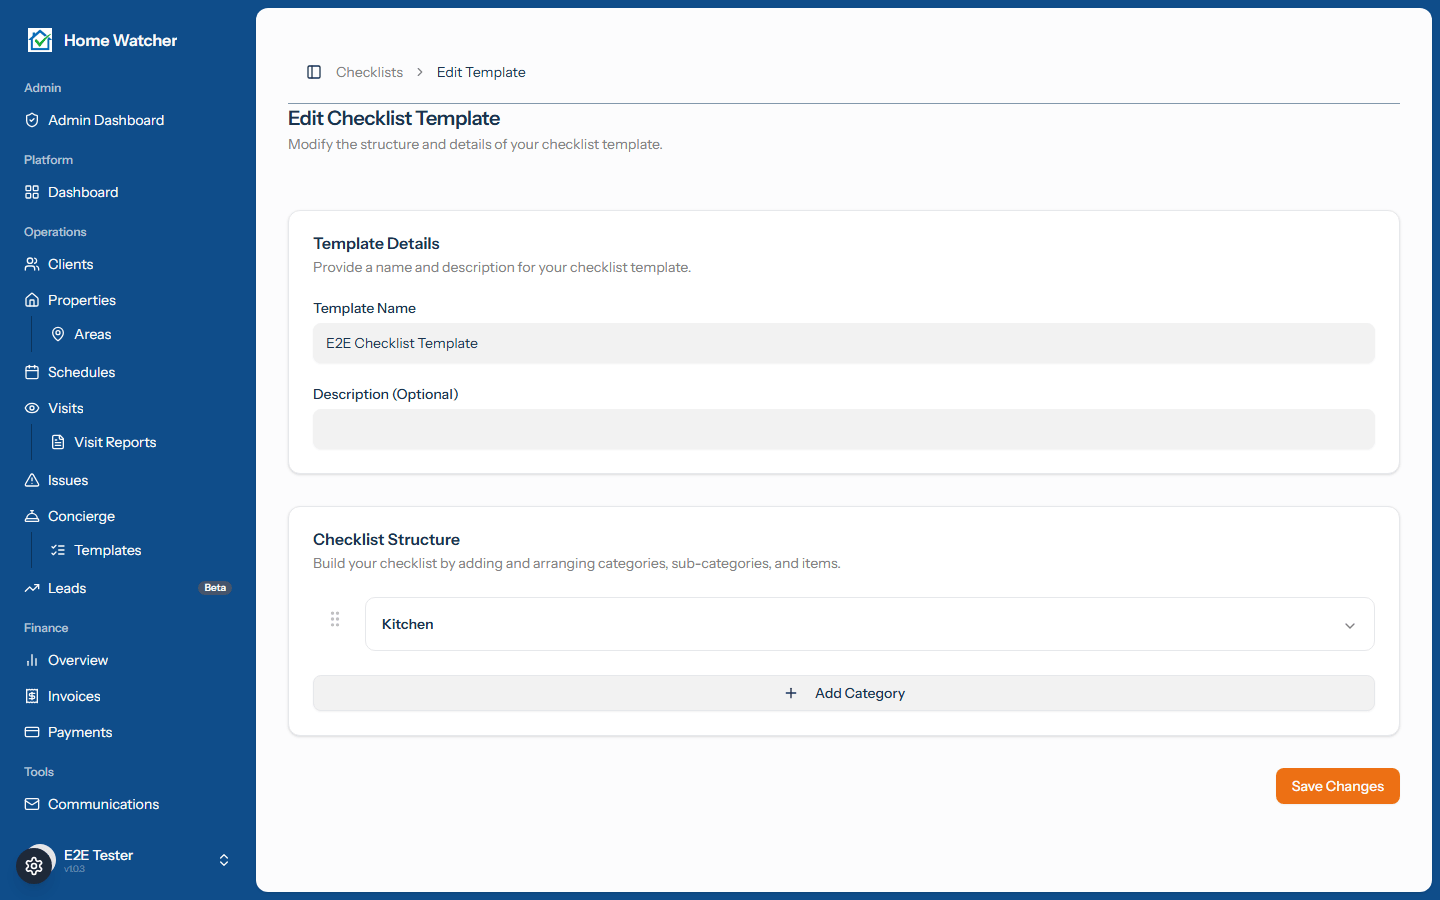Click the Dashboard grid icon

point(32,192)
